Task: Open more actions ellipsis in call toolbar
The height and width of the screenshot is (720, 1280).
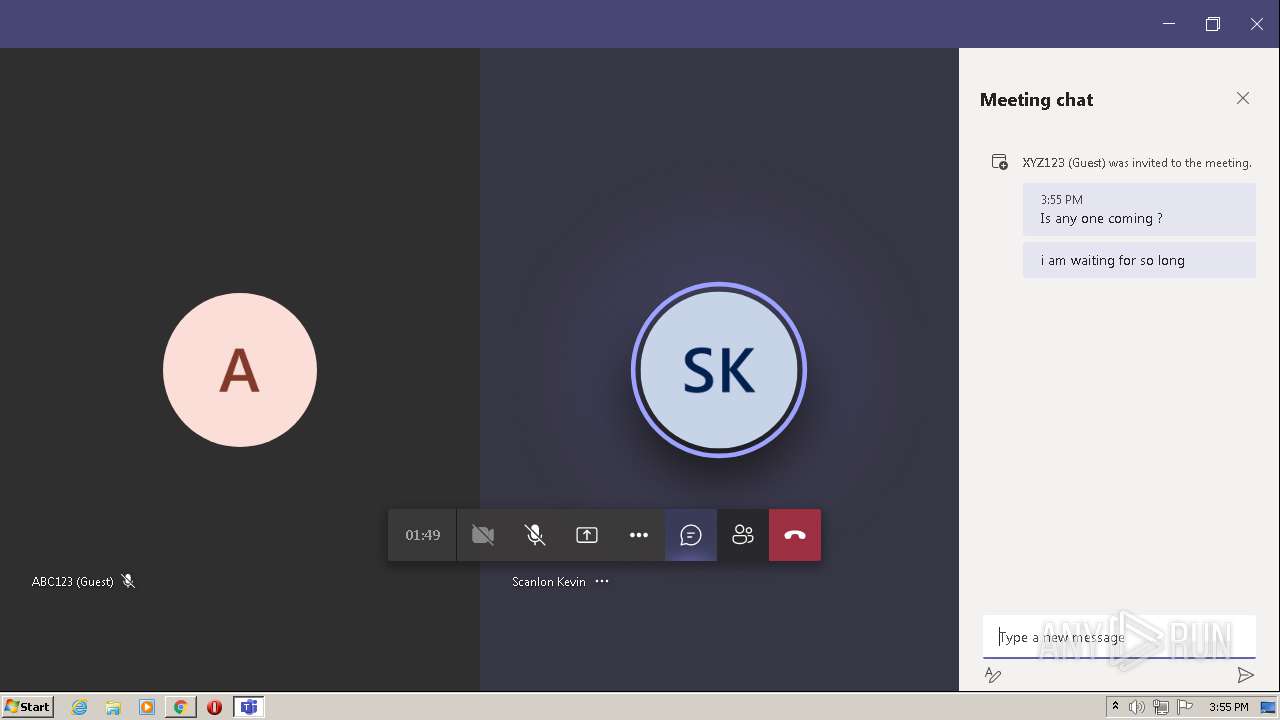Action: click(639, 535)
